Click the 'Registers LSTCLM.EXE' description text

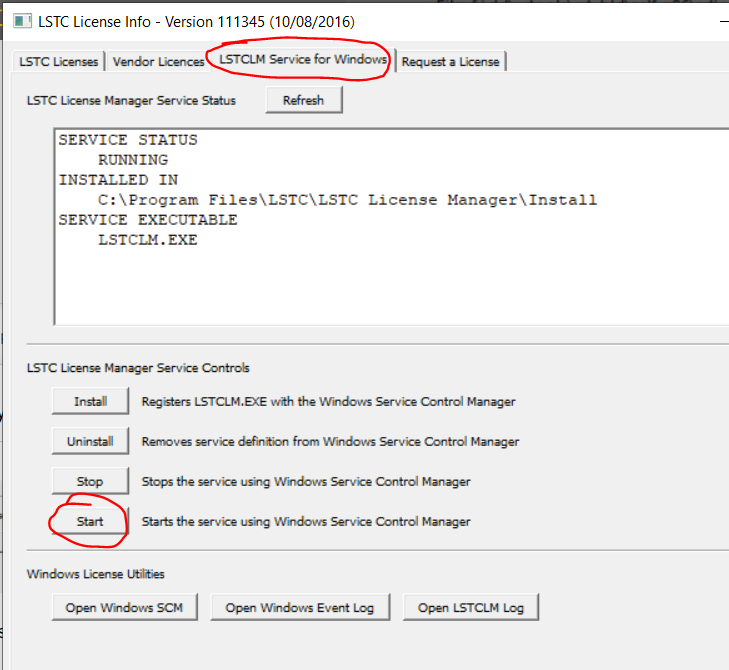(x=328, y=401)
